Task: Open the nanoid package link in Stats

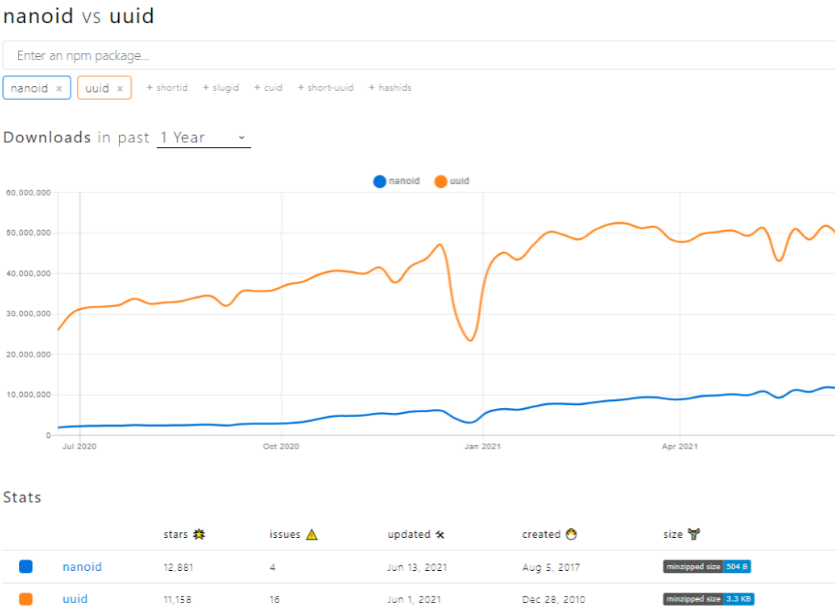Action: tap(82, 567)
